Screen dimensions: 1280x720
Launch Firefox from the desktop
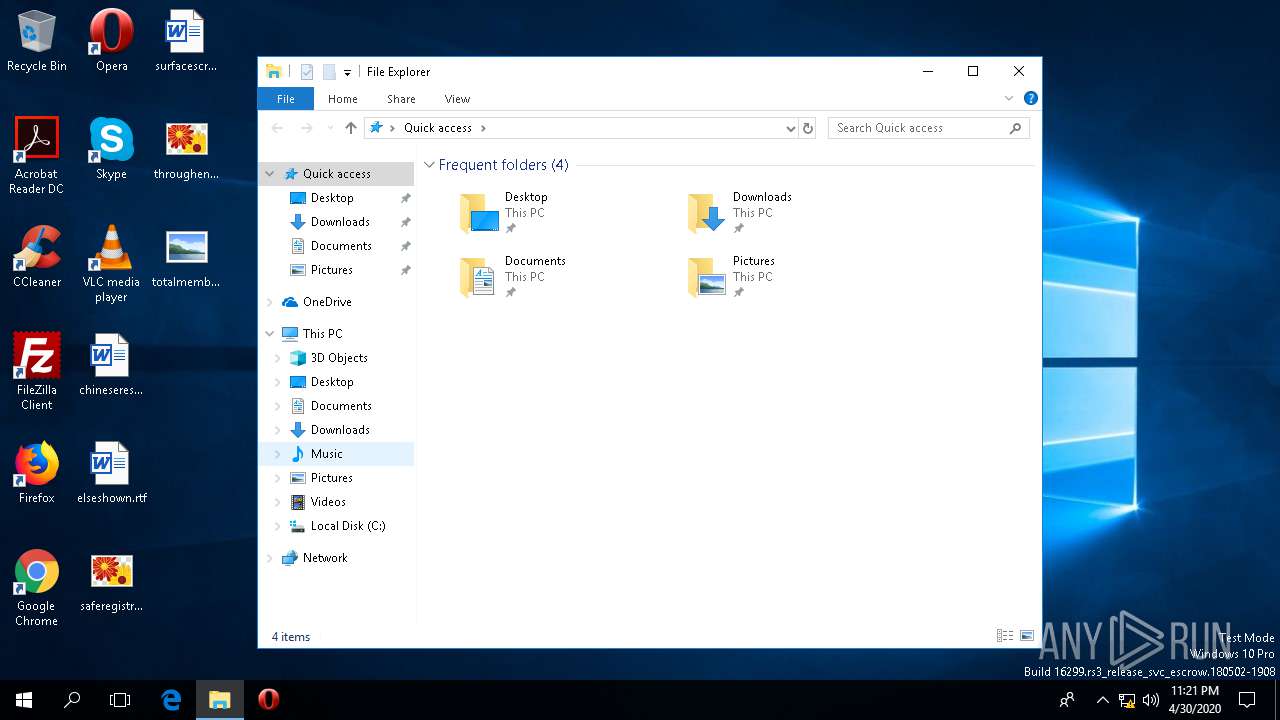tap(37, 473)
